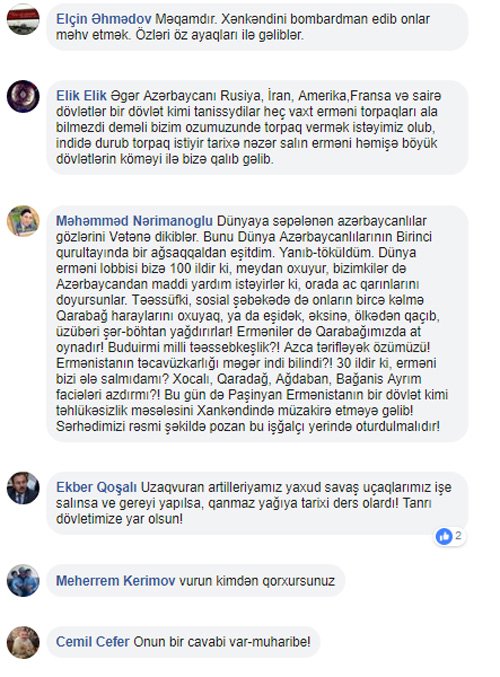
Task: Open the Meherrem Kerimov name link
Action: (x=116, y=581)
